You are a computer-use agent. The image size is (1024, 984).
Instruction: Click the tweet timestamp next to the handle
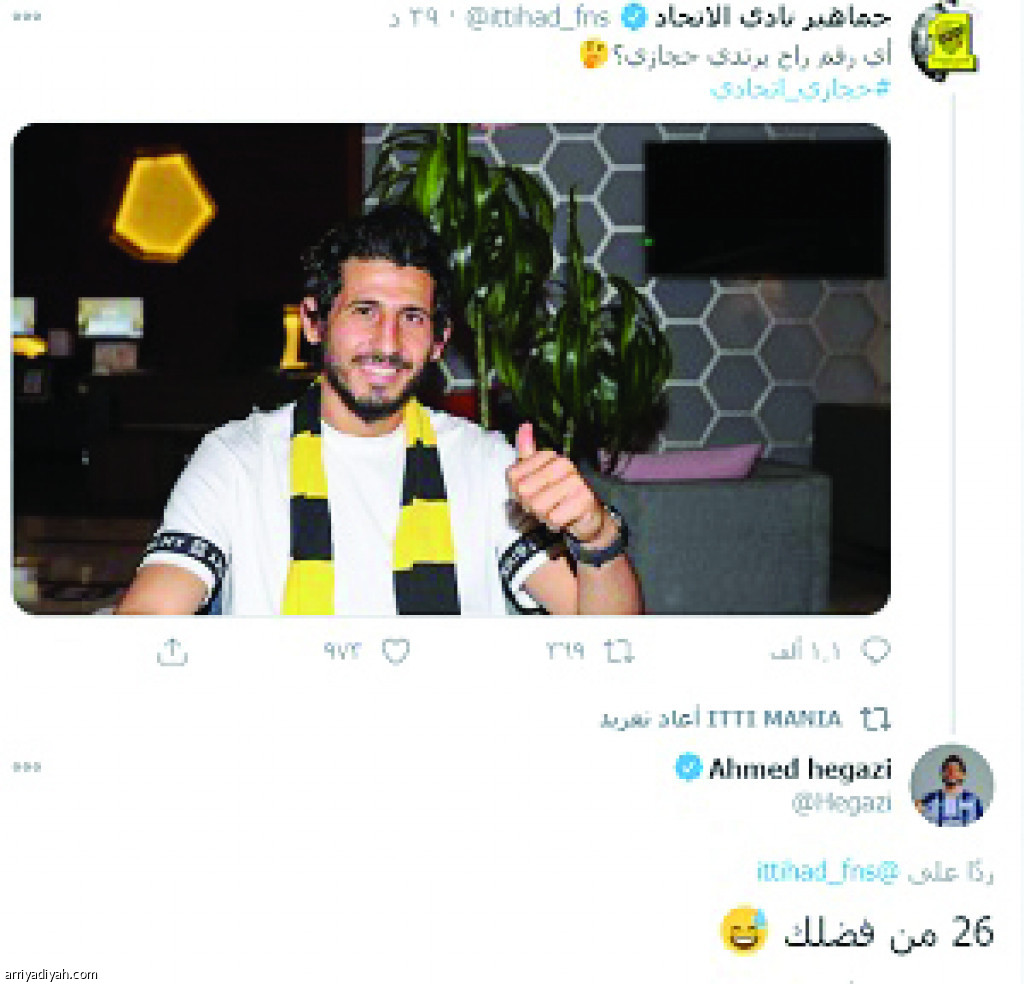coord(414,18)
